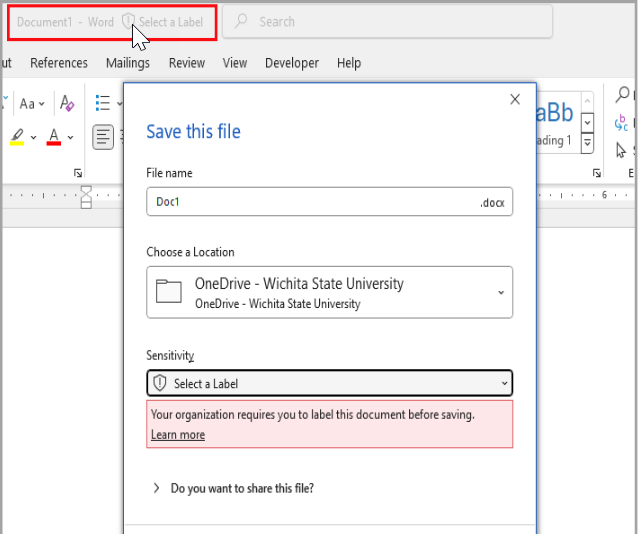
Task: Open the Help tab
Action: click(349, 63)
